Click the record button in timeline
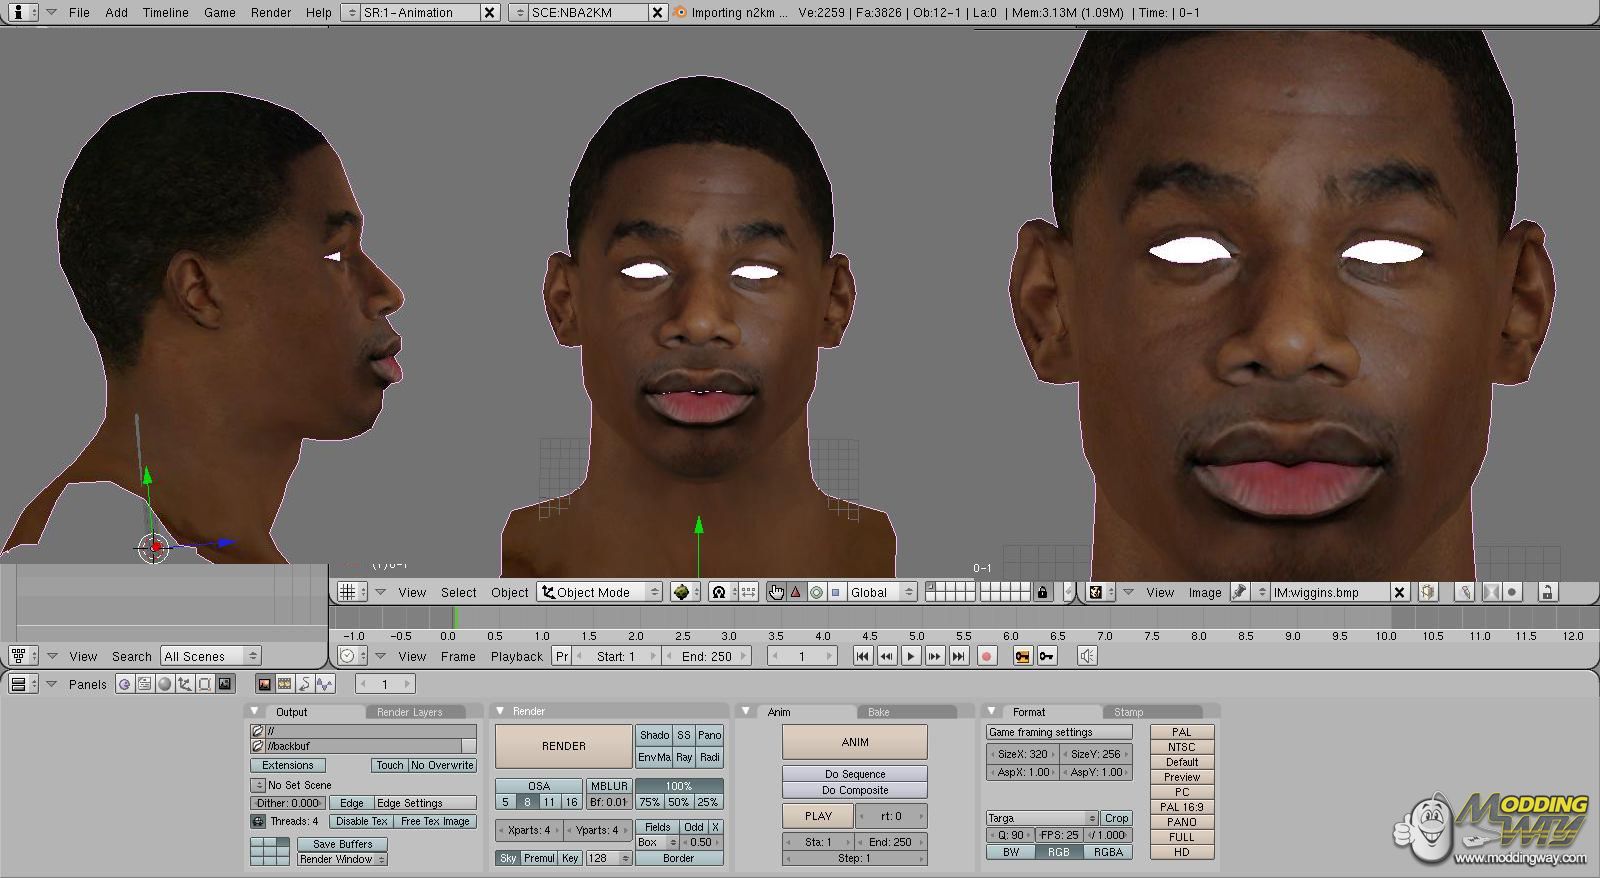The width and height of the screenshot is (1600, 878). pos(986,656)
